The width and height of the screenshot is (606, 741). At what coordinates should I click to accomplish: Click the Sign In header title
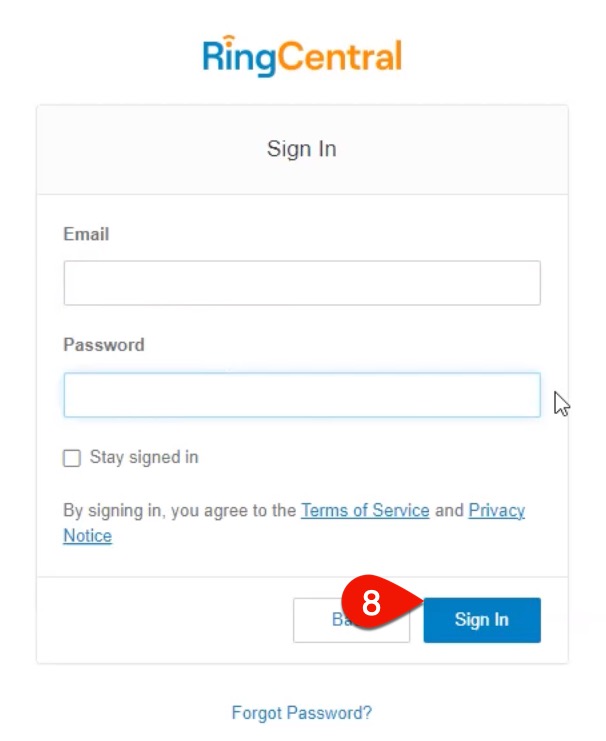[302, 149]
